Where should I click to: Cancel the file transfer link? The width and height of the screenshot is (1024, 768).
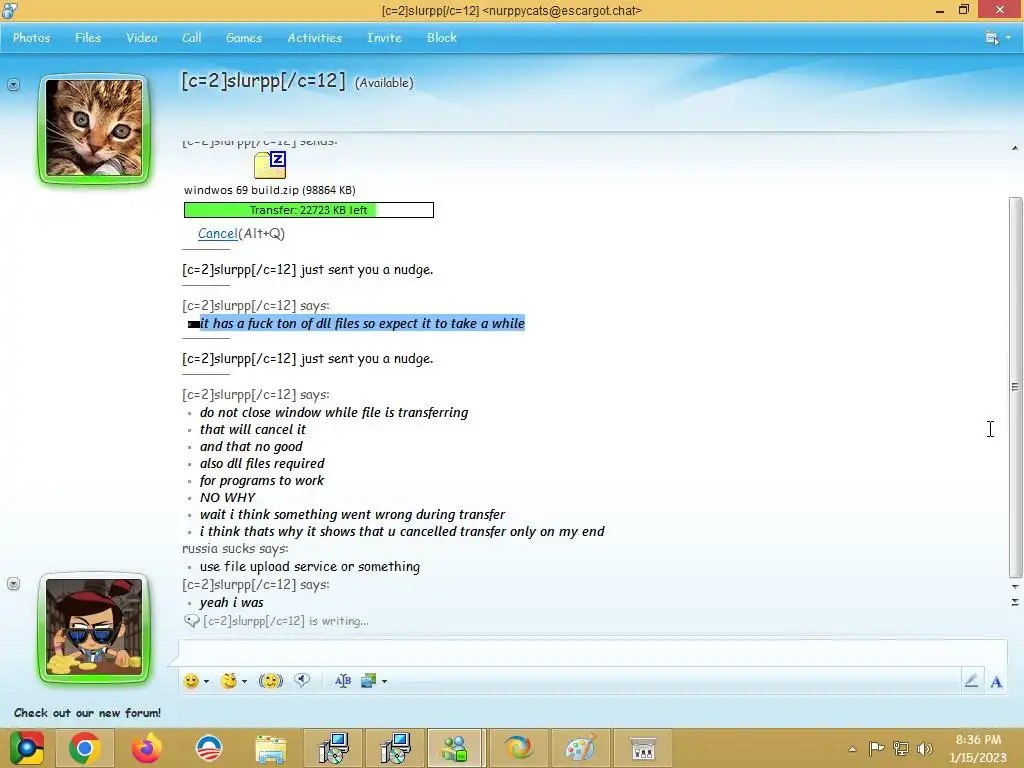point(217,233)
